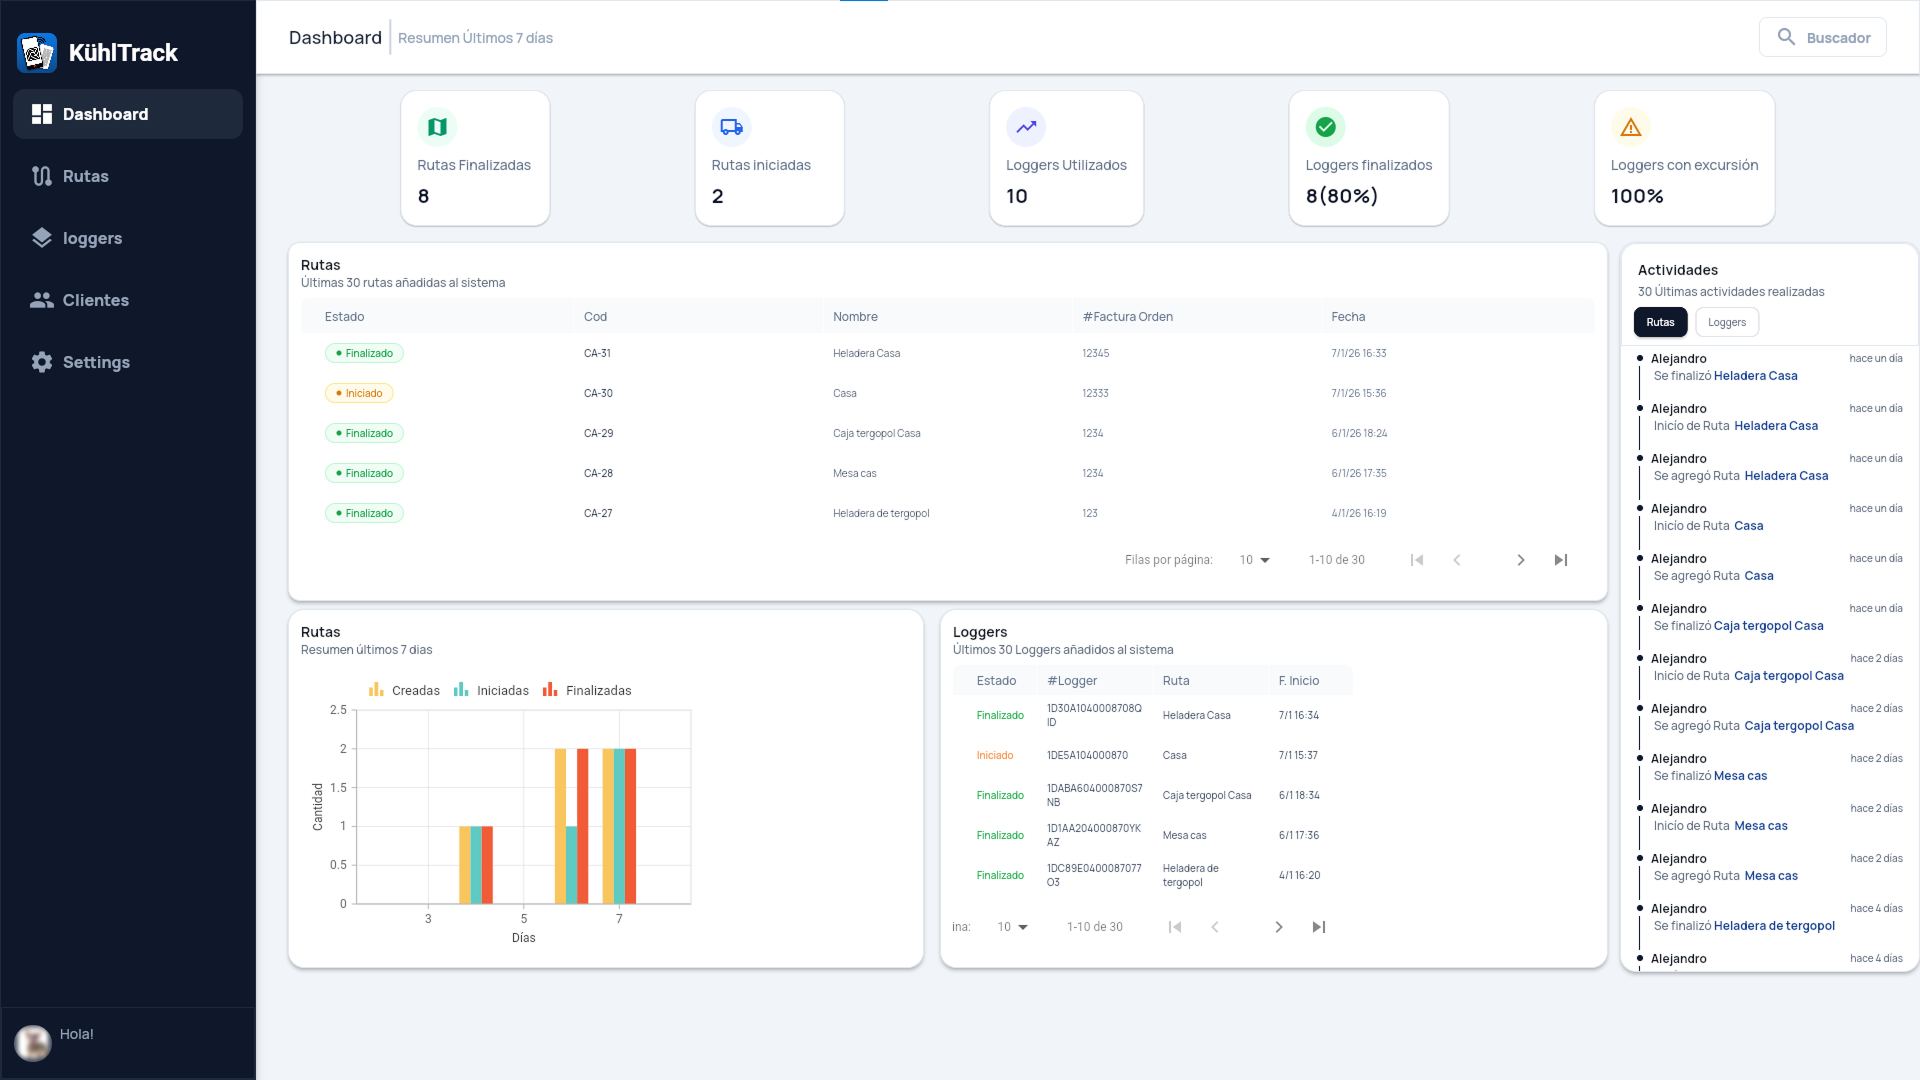
Task: Go to first page in Rutas table
Action: (x=1417, y=560)
